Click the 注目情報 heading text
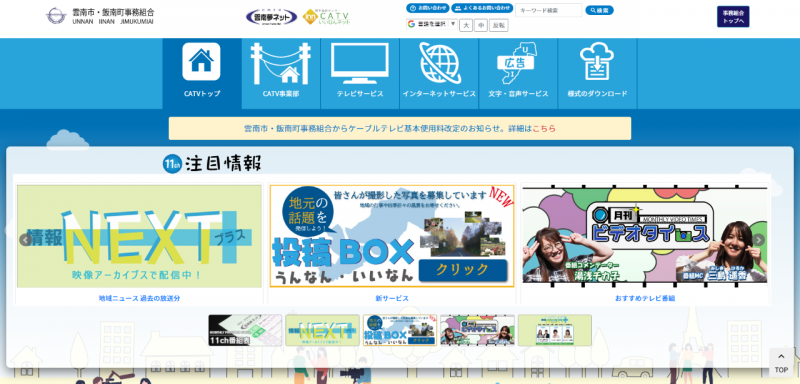Viewport: 800px width, 384px height. (223, 164)
